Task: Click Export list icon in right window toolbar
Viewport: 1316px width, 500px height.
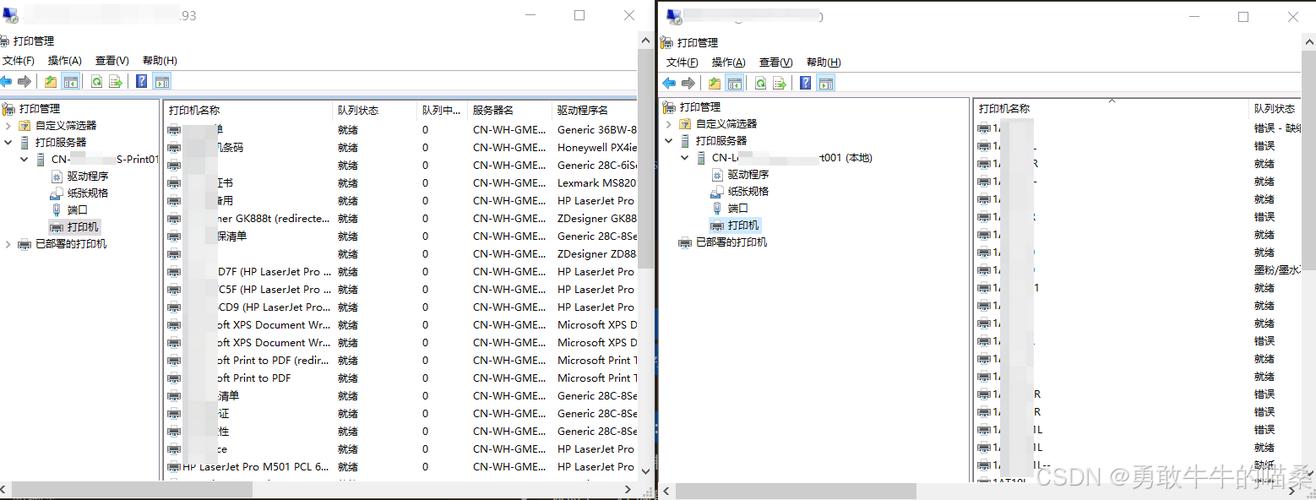Action: click(x=779, y=83)
